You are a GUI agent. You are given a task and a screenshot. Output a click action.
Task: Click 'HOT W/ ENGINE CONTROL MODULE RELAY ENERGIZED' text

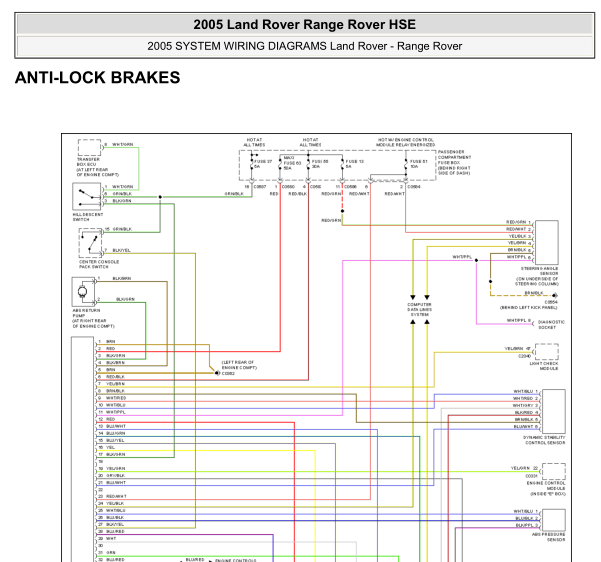pos(406,142)
